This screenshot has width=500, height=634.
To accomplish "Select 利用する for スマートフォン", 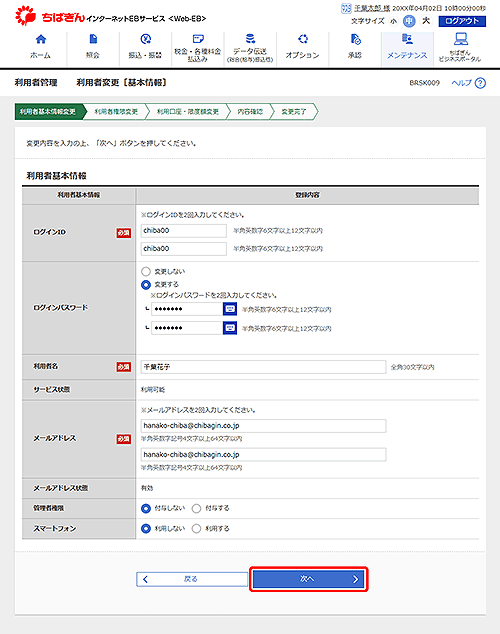I will [x=196, y=528].
